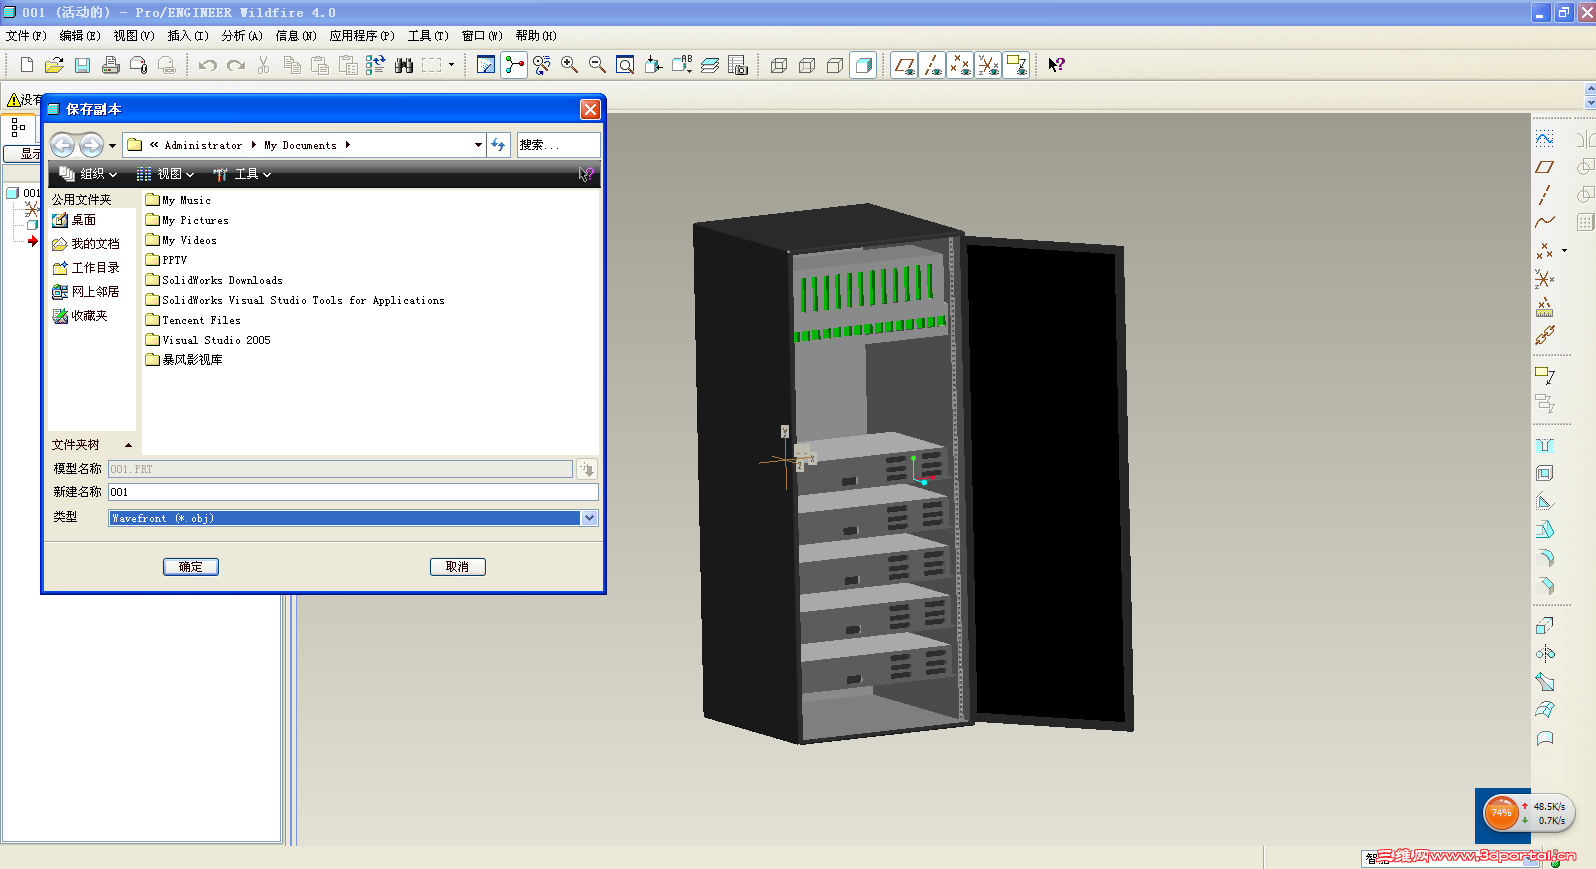Click the Undo arrow icon
The image size is (1596, 869).
[x=207, y=65]
